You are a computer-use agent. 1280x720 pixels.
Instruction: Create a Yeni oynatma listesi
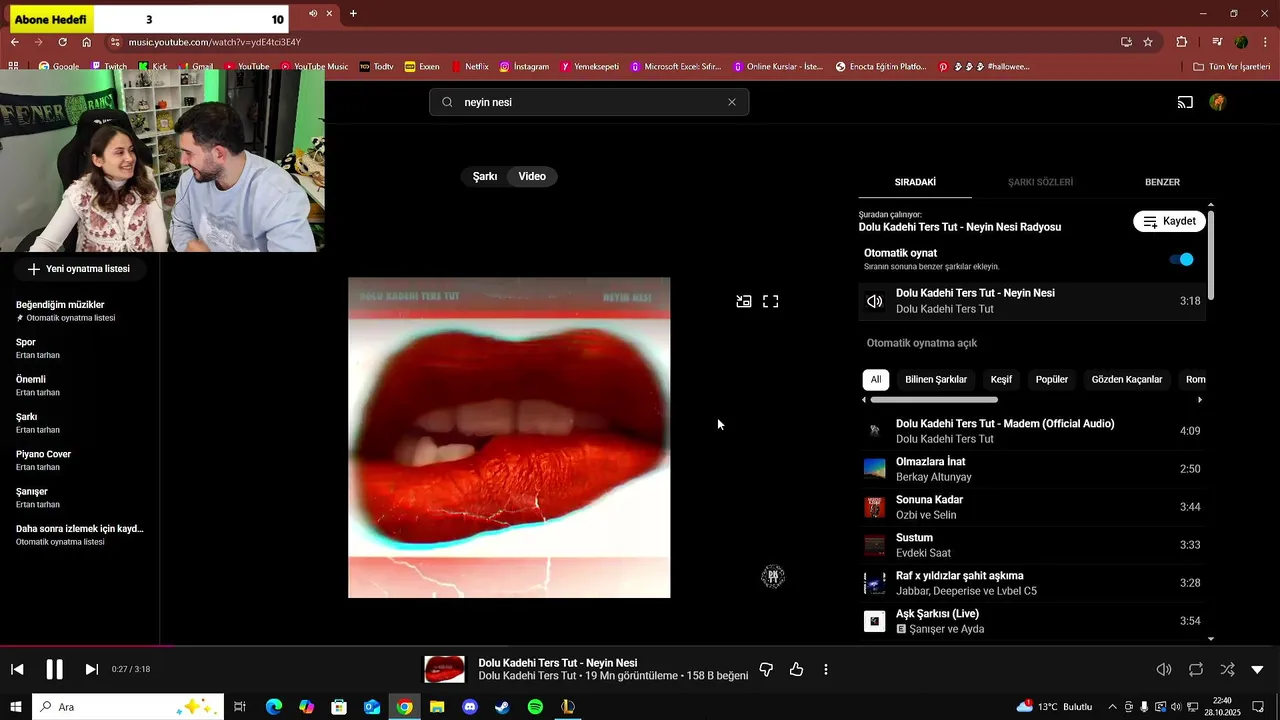click(79, 269)
